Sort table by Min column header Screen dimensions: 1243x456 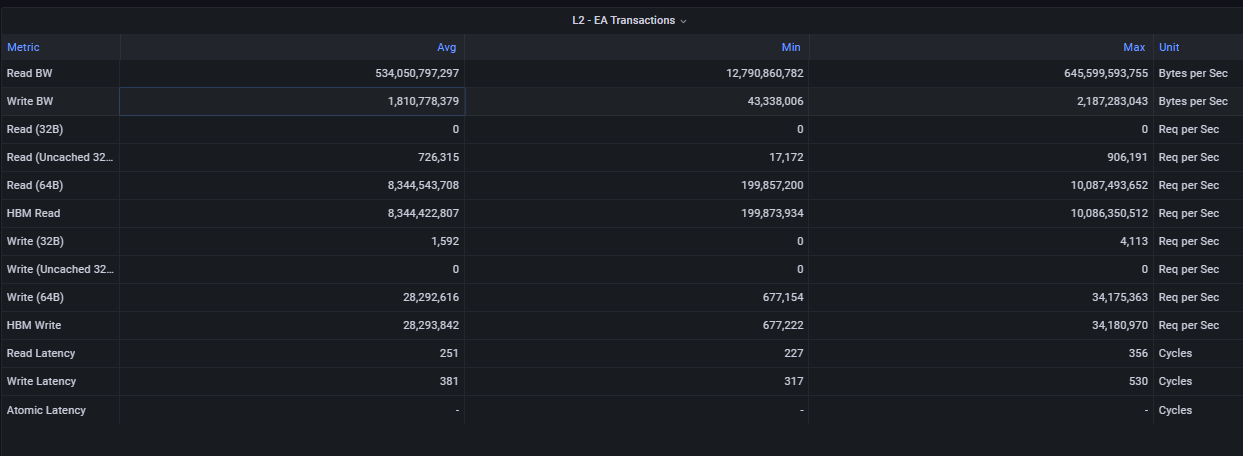[791, 47]
